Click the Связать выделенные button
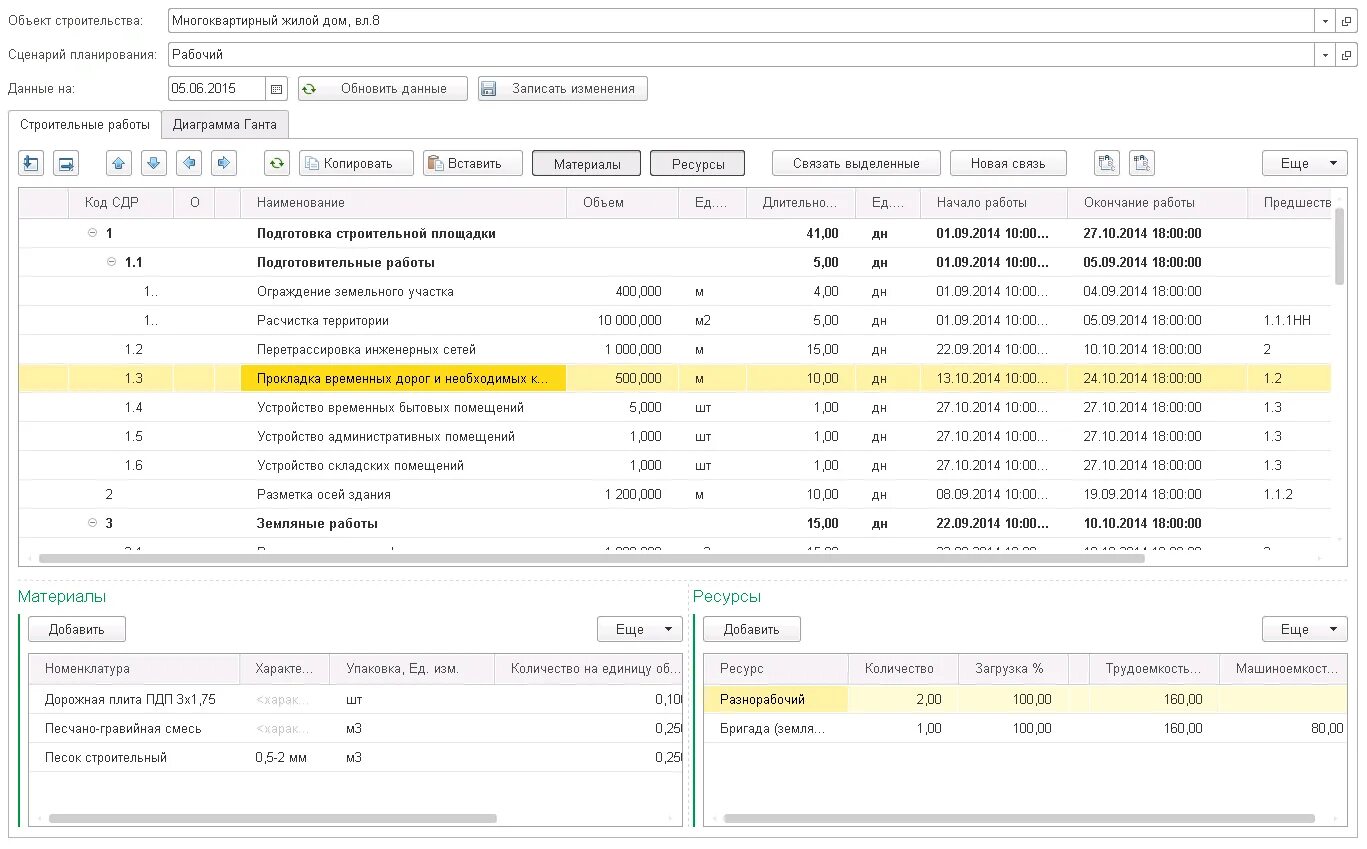 856,163
